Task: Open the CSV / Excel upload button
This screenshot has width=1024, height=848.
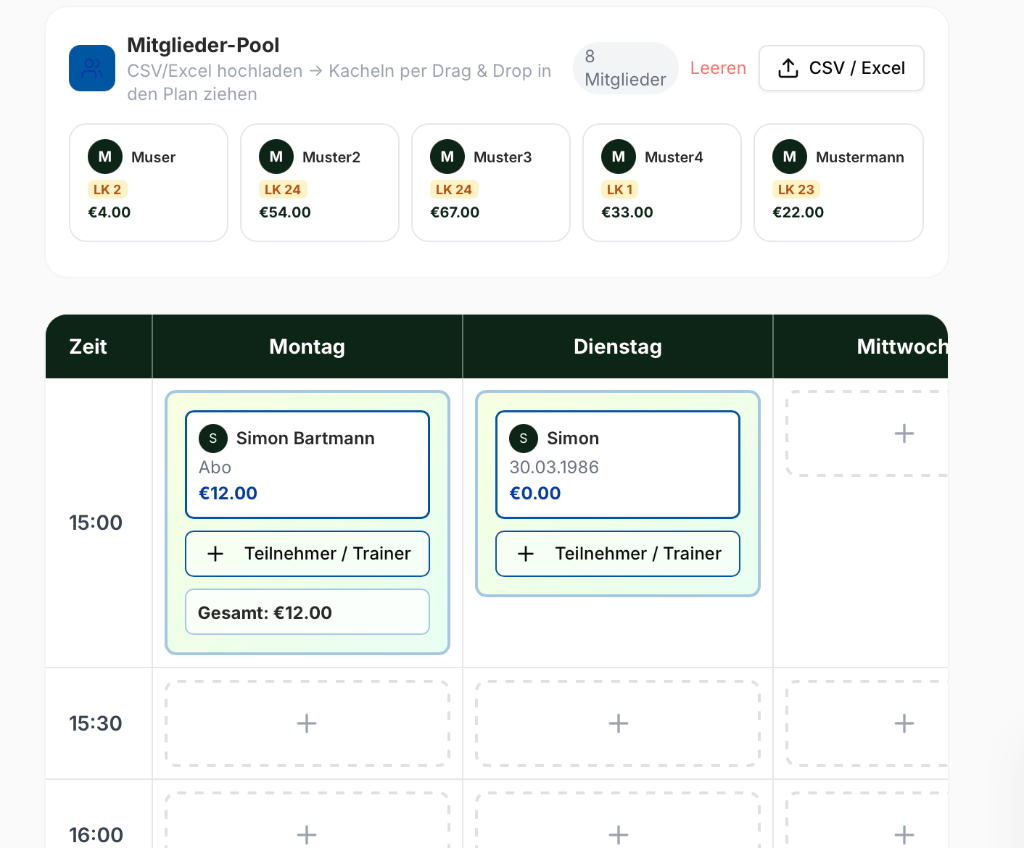Action: pyautogui.click(x=841, y=68)
